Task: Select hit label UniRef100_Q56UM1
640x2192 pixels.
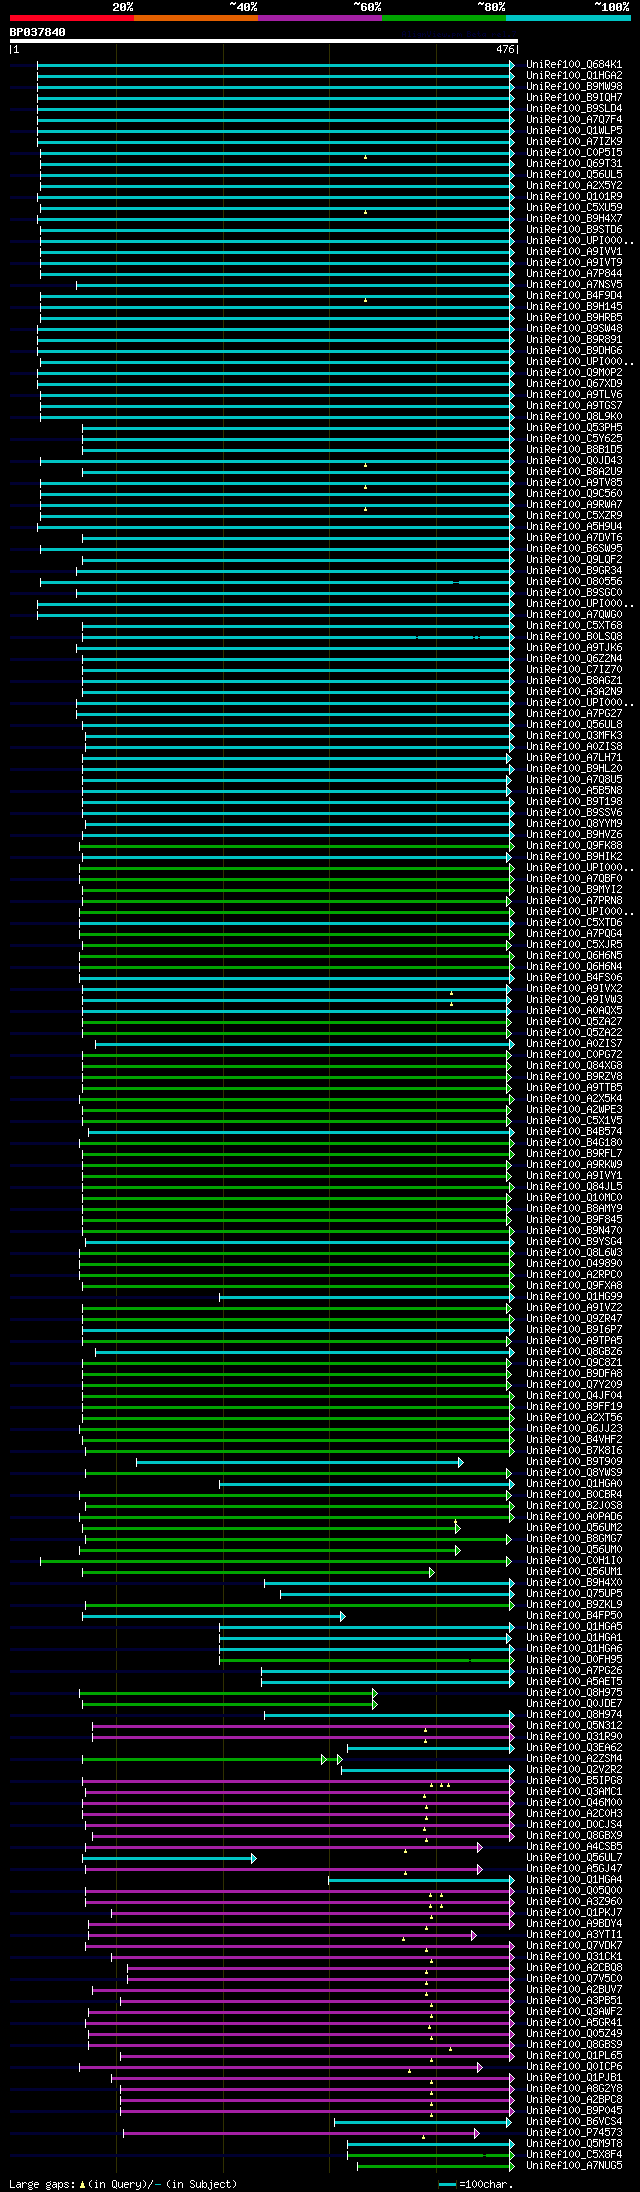Action: click(574, 1571)
